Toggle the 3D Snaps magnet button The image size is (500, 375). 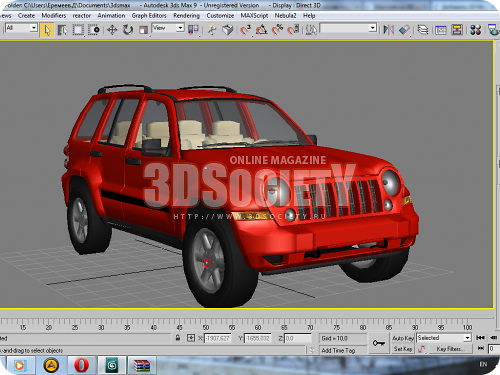coord(246,30)
